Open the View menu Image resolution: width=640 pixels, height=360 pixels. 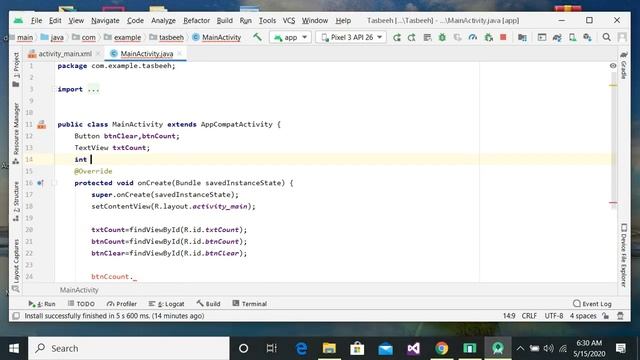pyautogui.click(x=76, y=20)
